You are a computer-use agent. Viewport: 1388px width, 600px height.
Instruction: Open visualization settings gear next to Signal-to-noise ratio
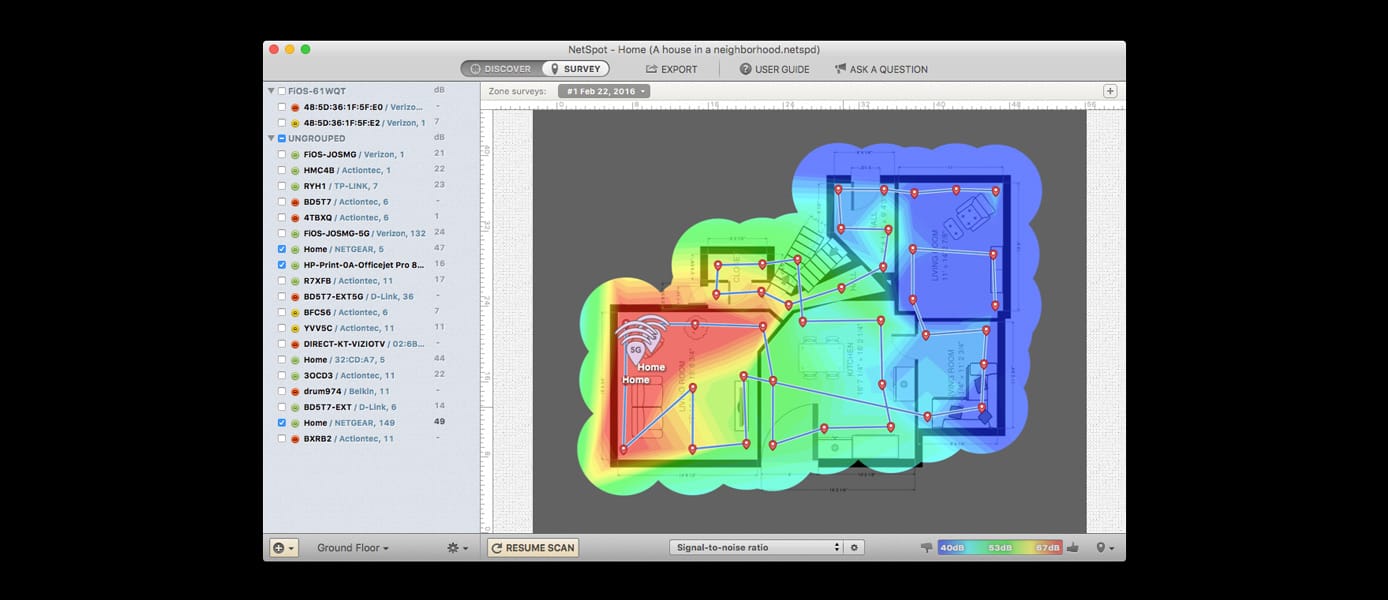[x=855, y=547]
